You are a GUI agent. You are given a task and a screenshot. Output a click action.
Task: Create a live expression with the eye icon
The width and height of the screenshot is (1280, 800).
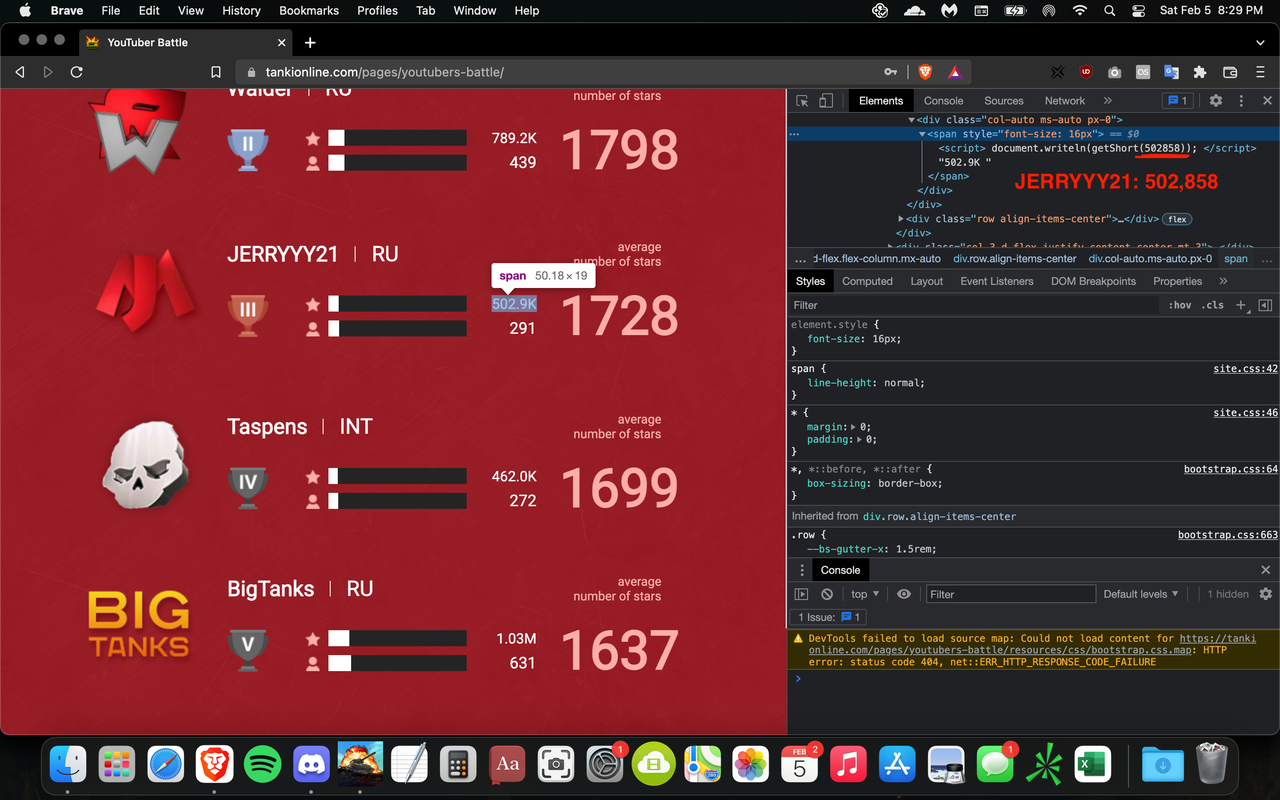(904, 593)
